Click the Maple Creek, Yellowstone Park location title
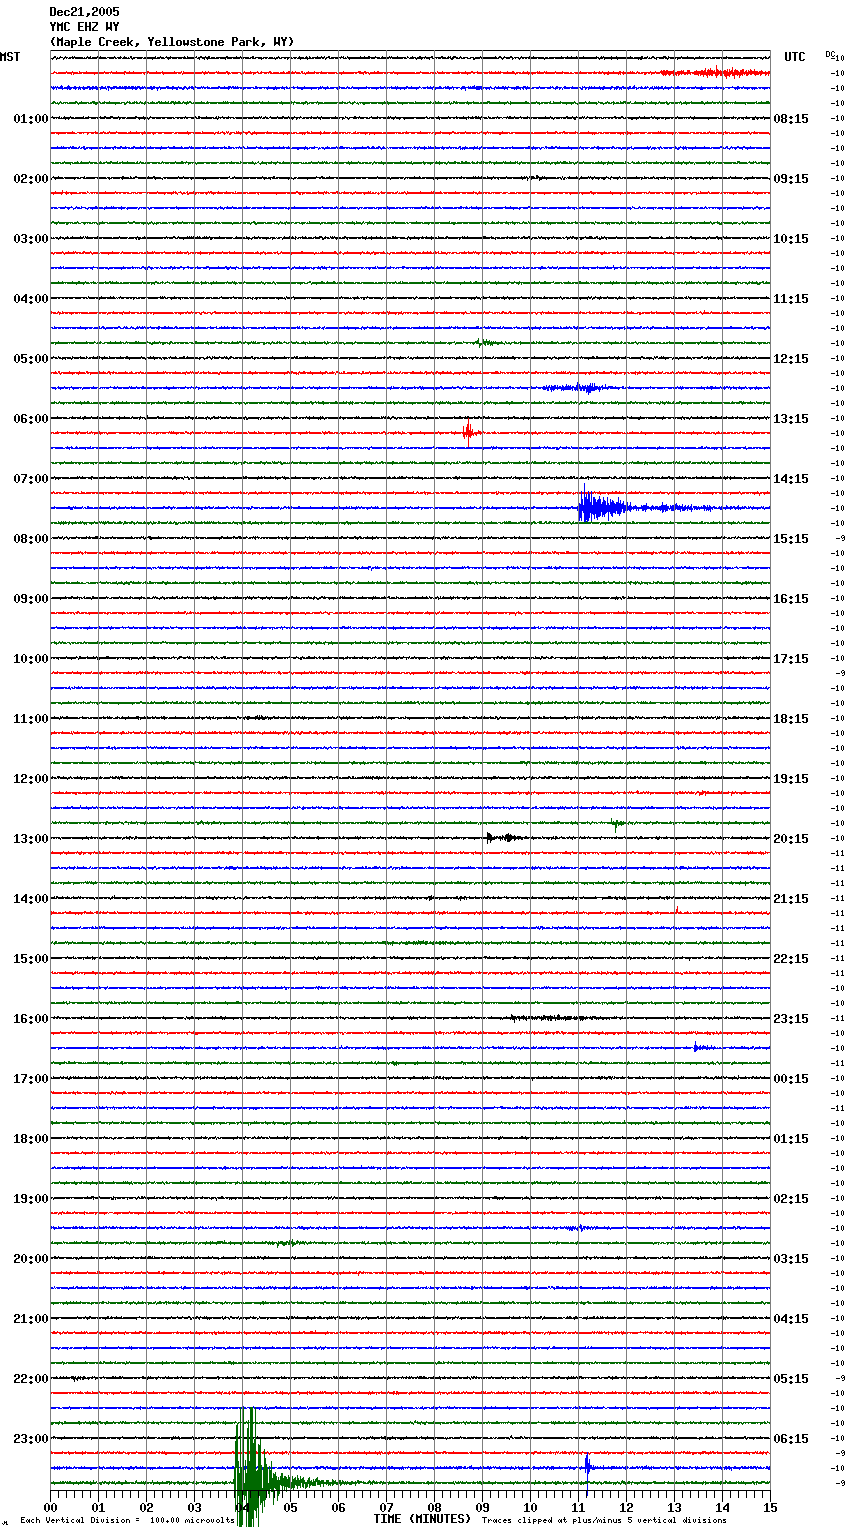The width and height of the screenshot is (850, 1534). (x=172, y=42)
